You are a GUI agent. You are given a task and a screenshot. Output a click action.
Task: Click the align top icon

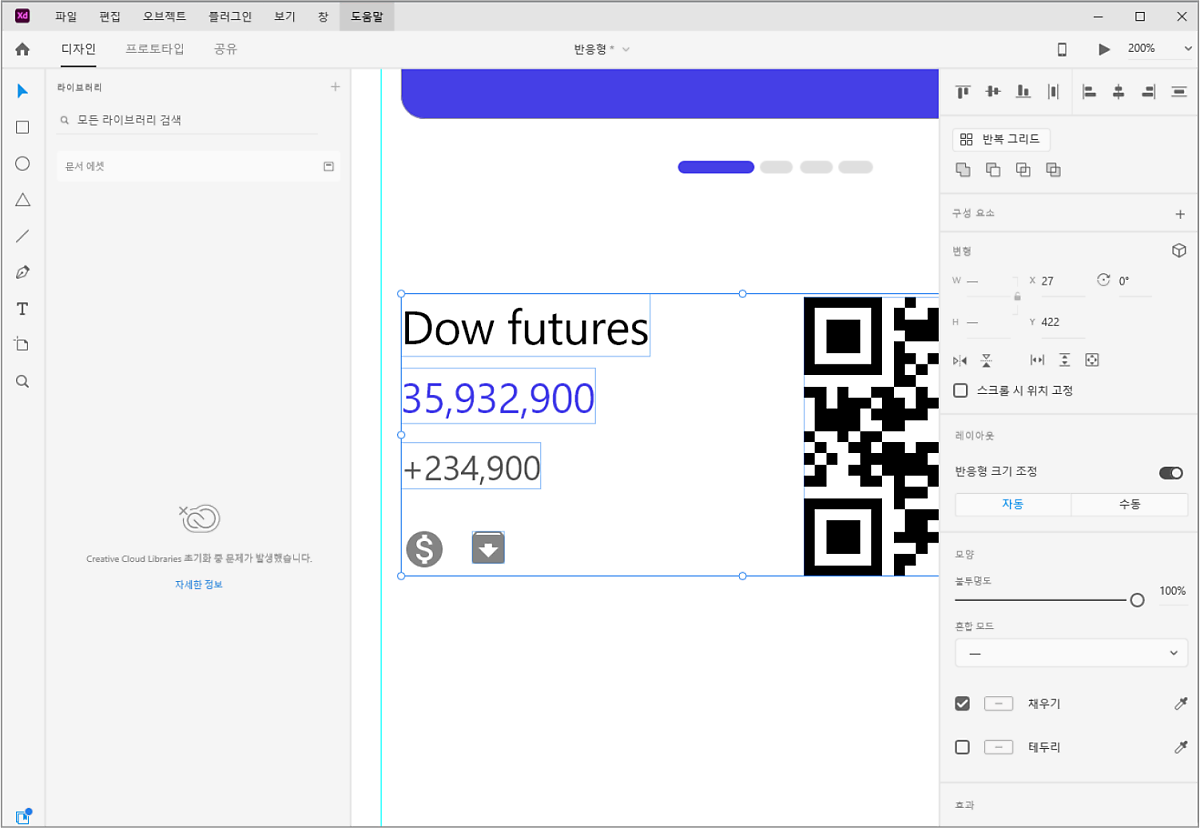pyautogui.click(x=963, y=91)
